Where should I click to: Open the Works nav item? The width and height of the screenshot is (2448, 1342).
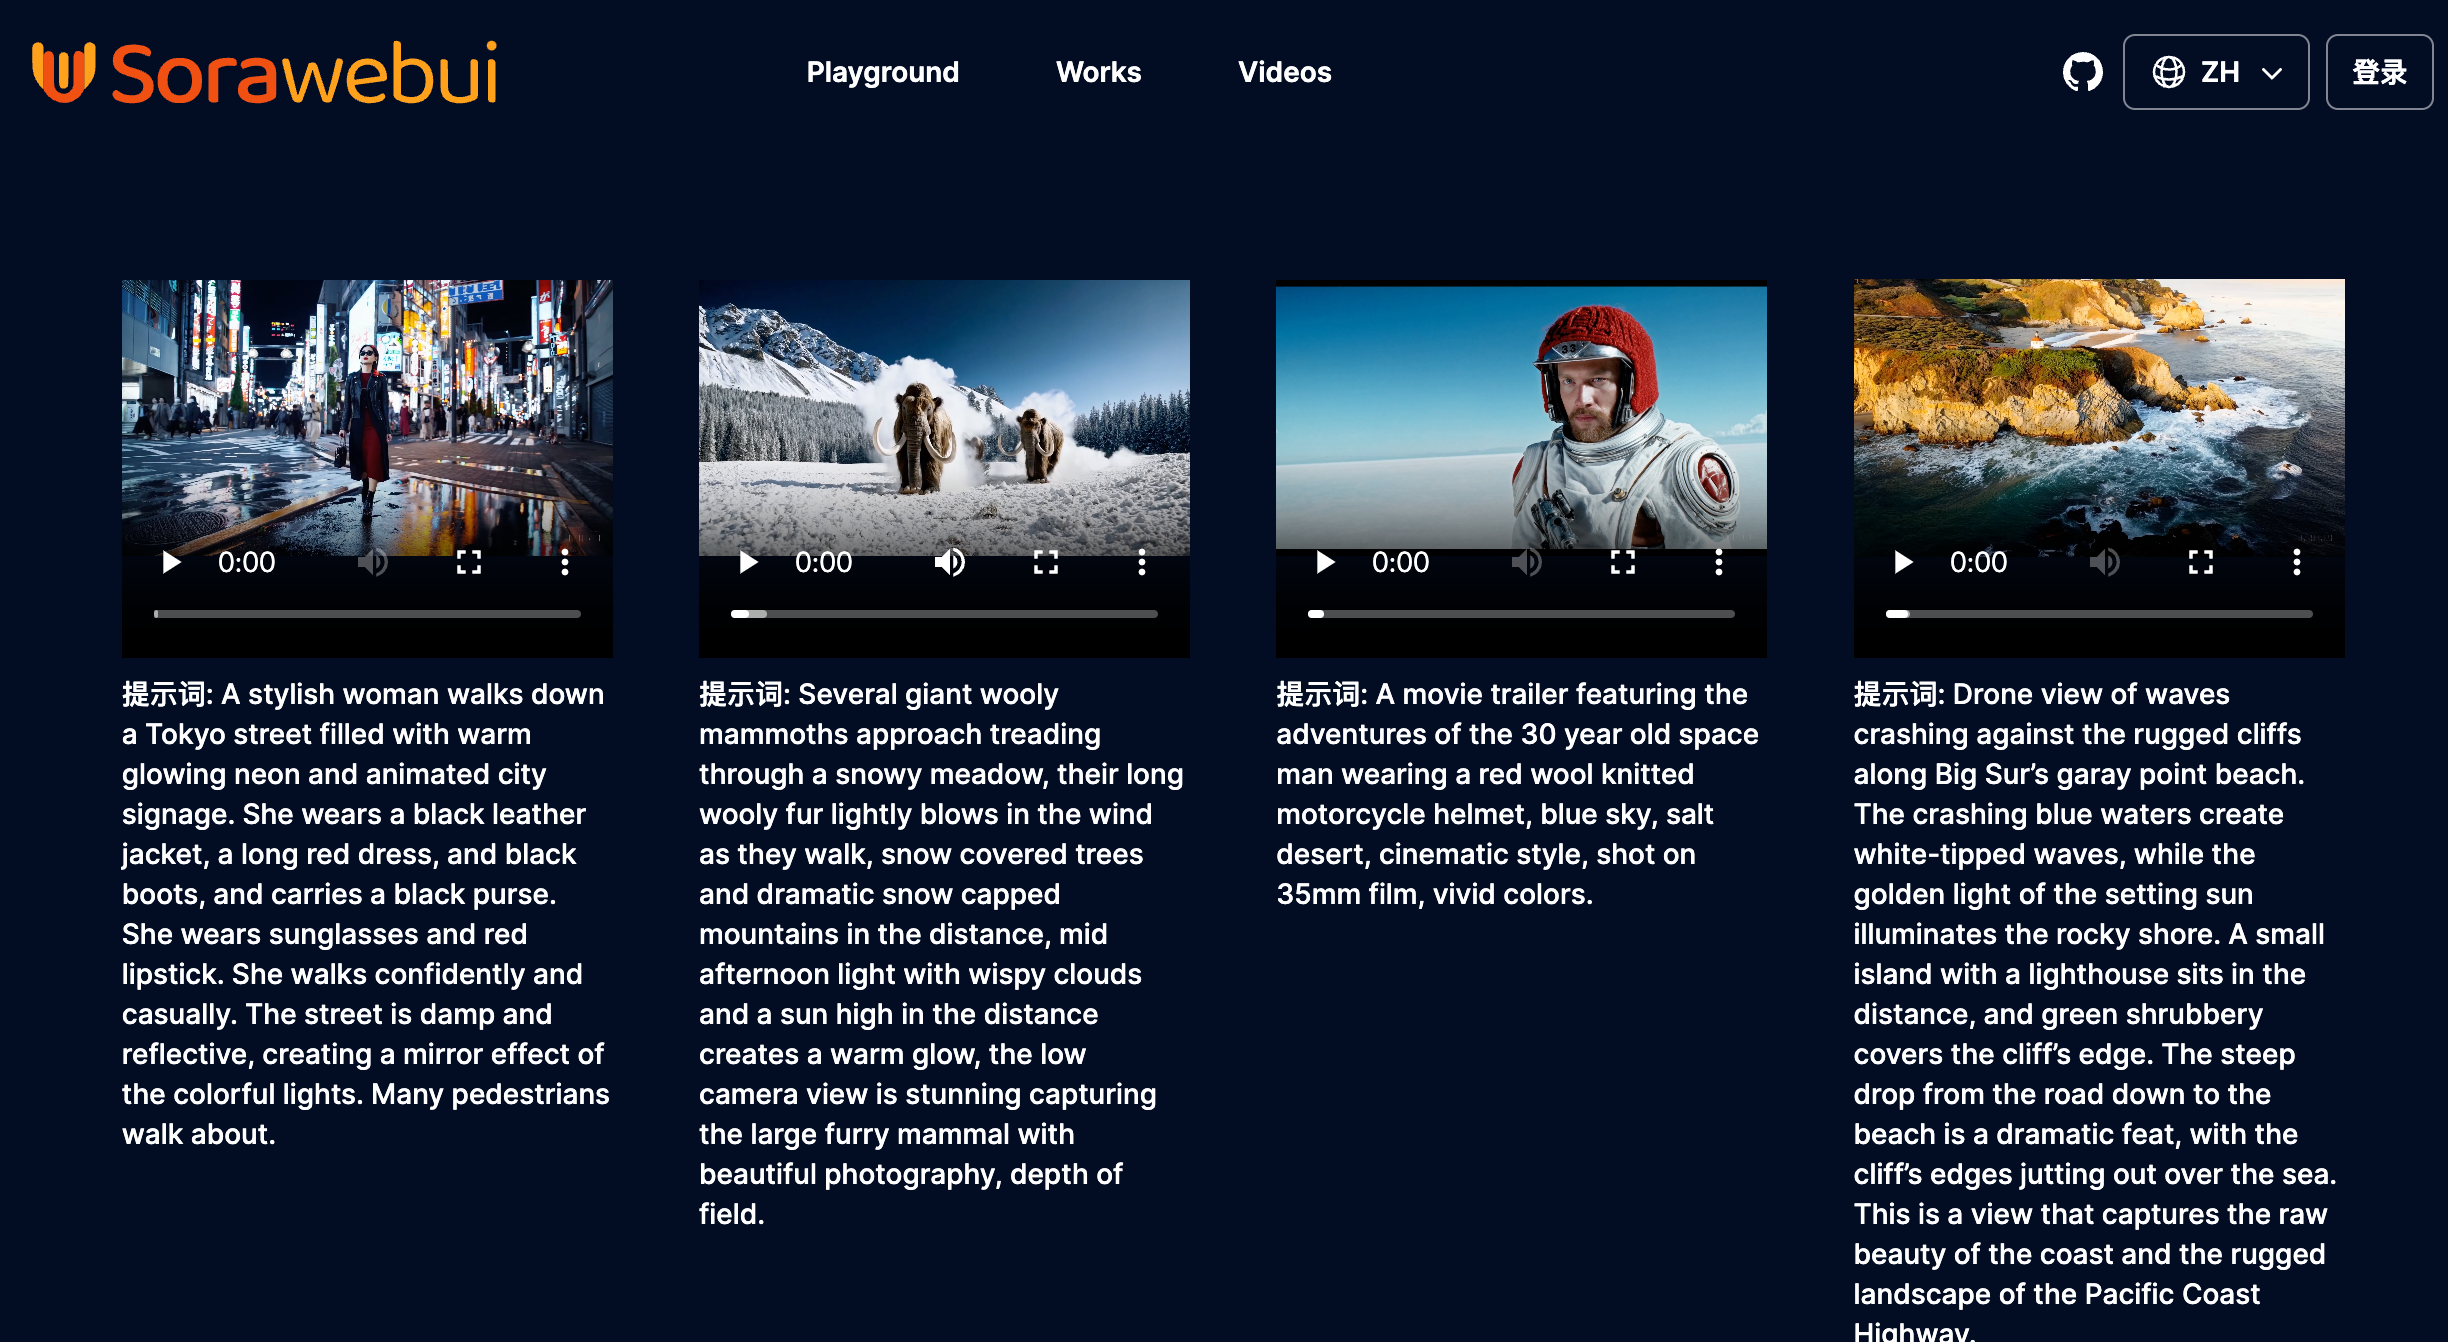pos(1098,72)
